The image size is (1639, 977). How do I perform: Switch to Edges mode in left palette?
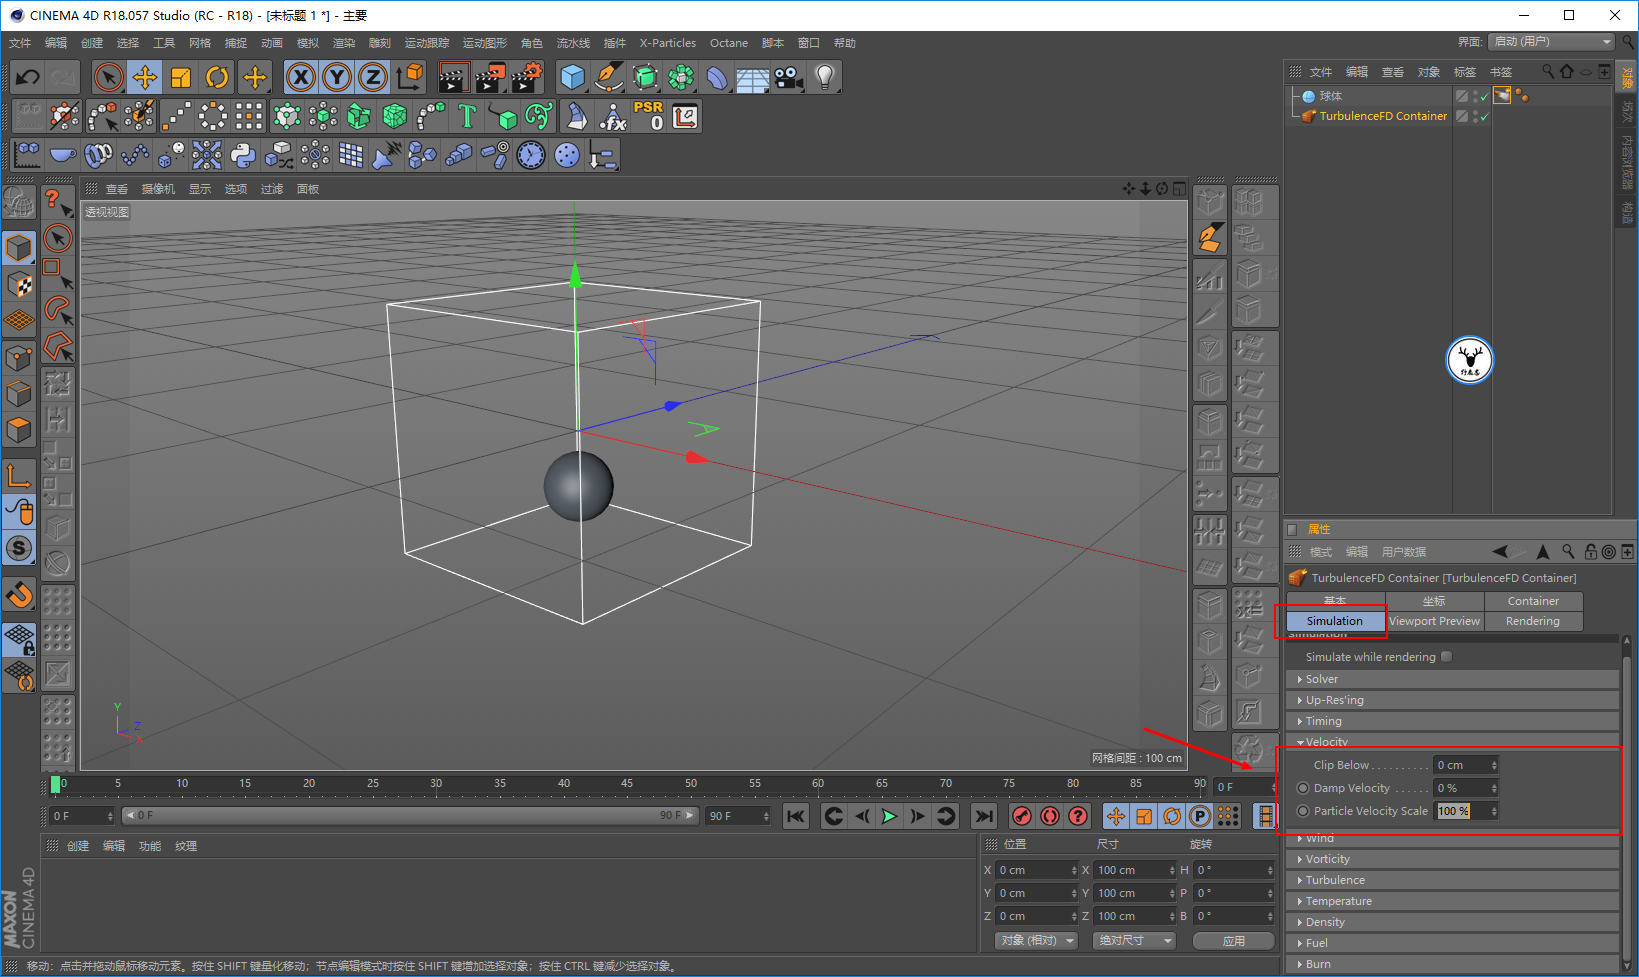(19, 394)
